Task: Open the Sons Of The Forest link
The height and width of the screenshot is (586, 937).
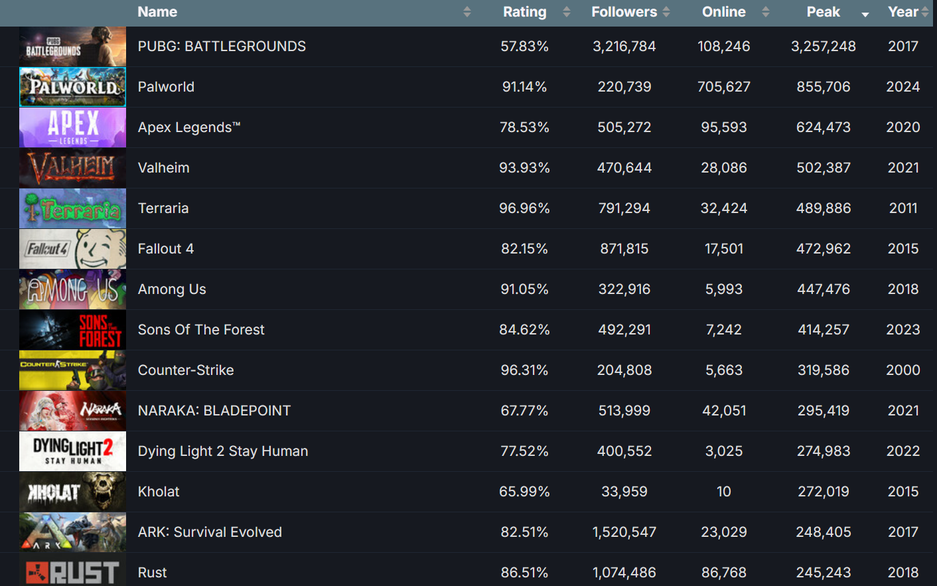Action: click(x=201, y=330)
